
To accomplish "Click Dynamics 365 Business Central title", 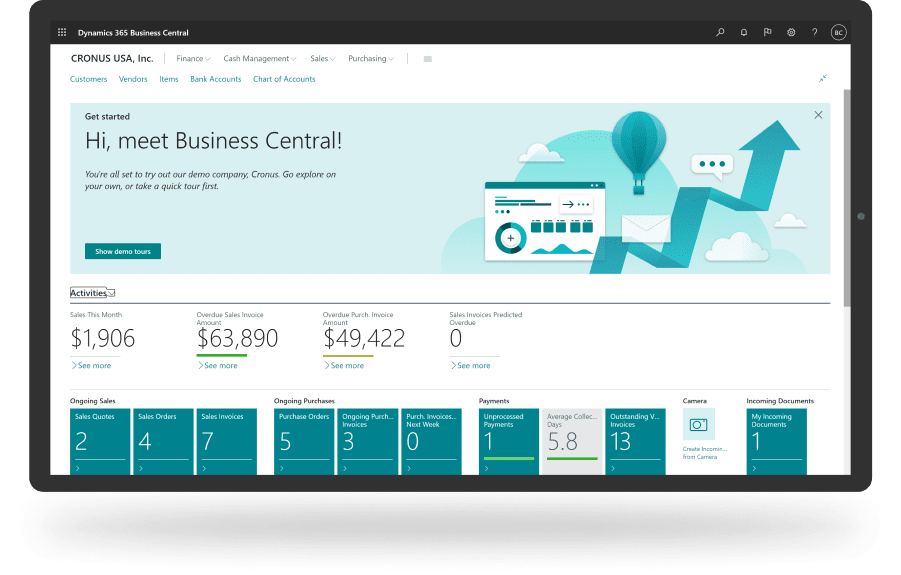I will pos(133,33).
